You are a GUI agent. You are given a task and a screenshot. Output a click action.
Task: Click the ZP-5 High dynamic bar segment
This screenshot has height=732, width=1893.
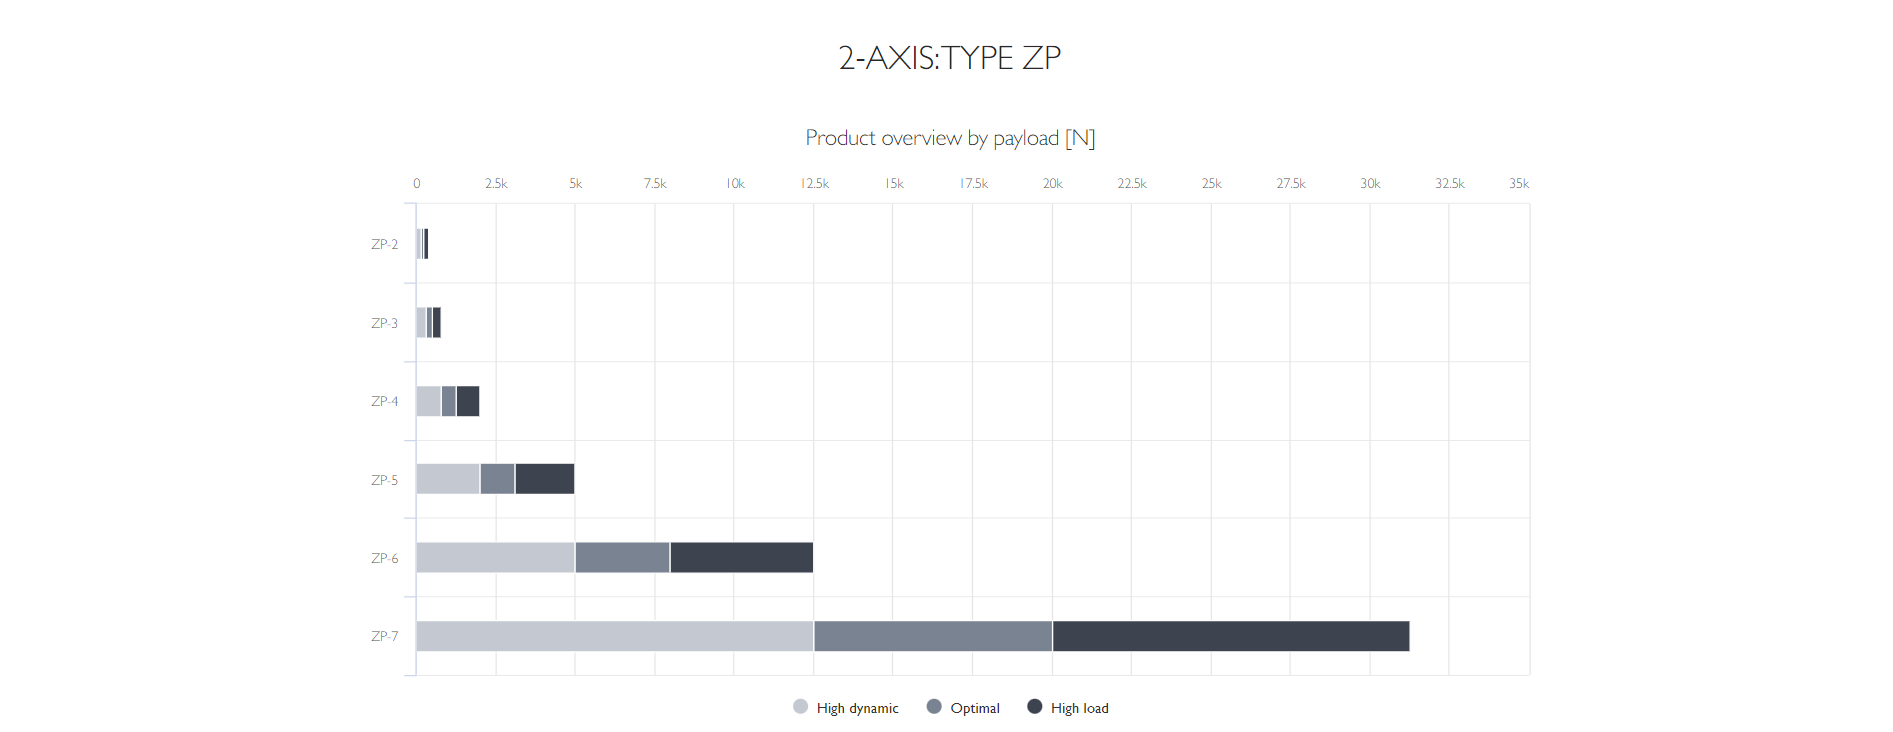[x=448, y=479]
